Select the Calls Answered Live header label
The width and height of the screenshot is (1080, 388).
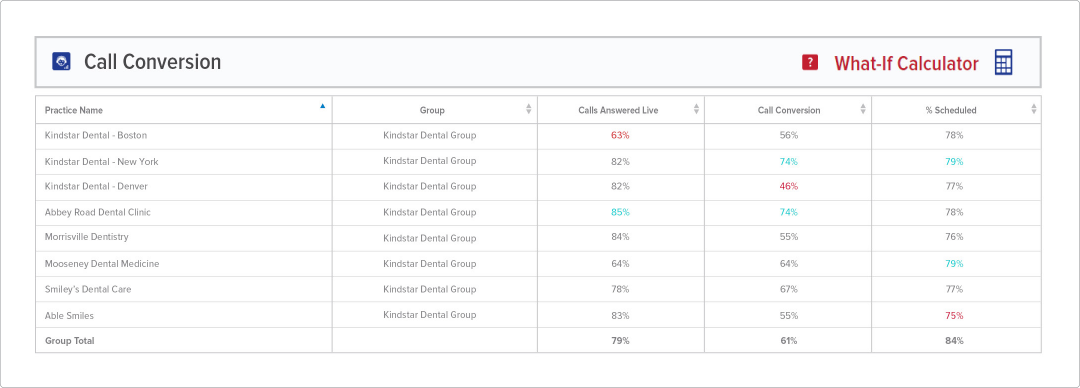618,110
